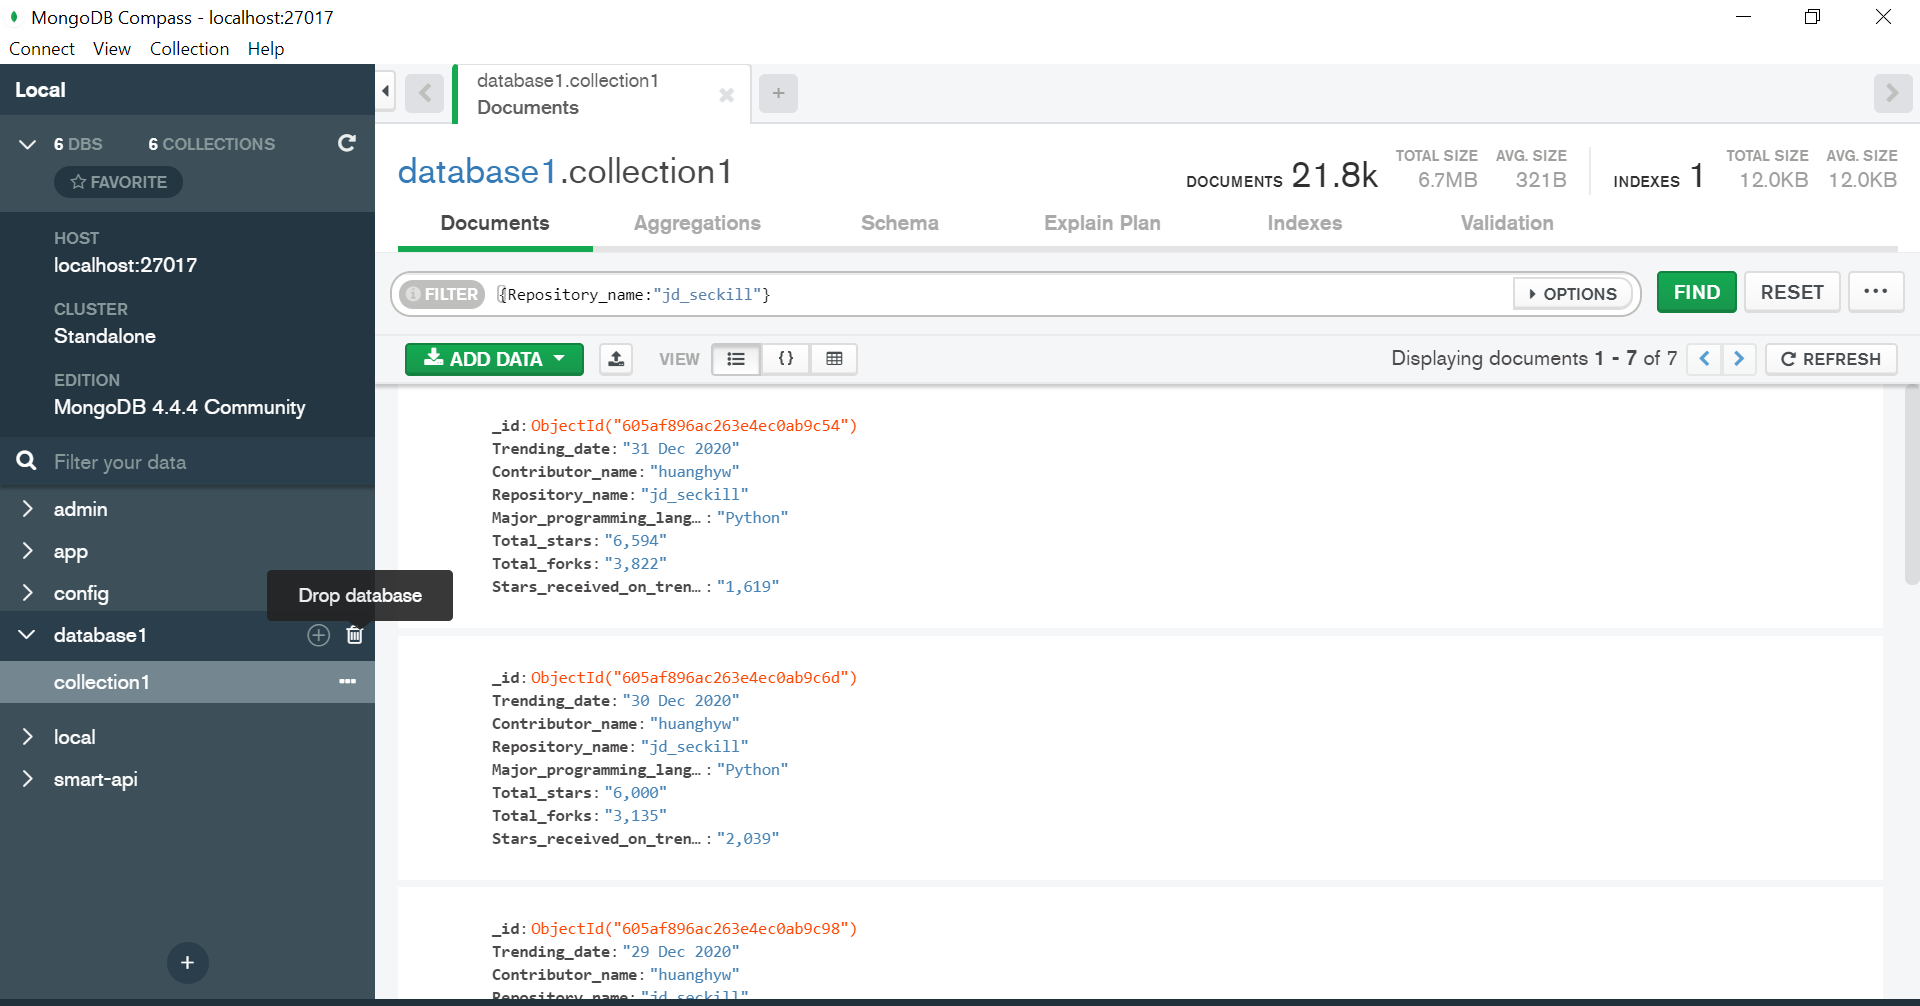The width and height of the screenshot is (1920, 1006).
Task: Refresh the databases list in sidebar
Action: click(x=347, y=143)
